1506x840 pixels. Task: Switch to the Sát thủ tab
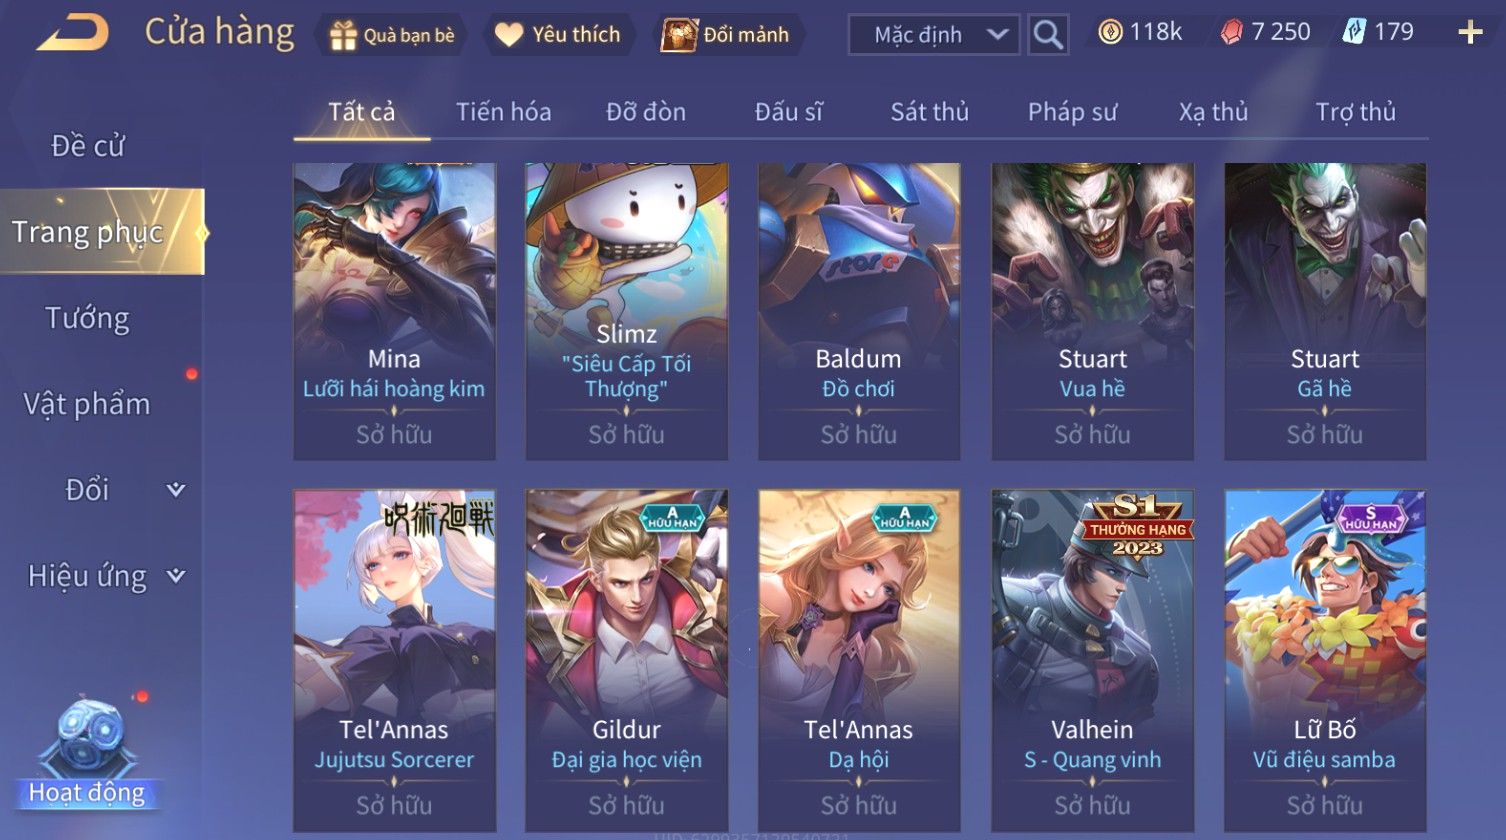pyautogui.click(x=930, y=112)
